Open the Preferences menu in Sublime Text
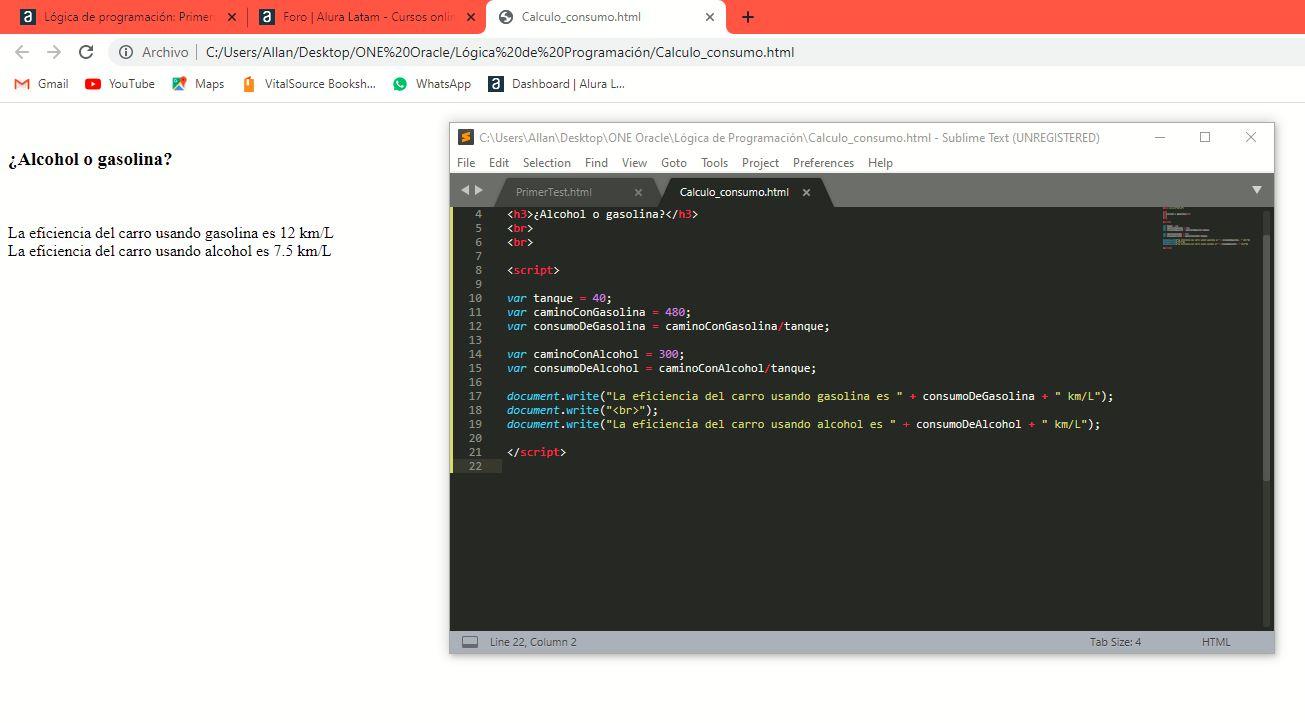Screen dimensions: 1305x723 [823, 163]
